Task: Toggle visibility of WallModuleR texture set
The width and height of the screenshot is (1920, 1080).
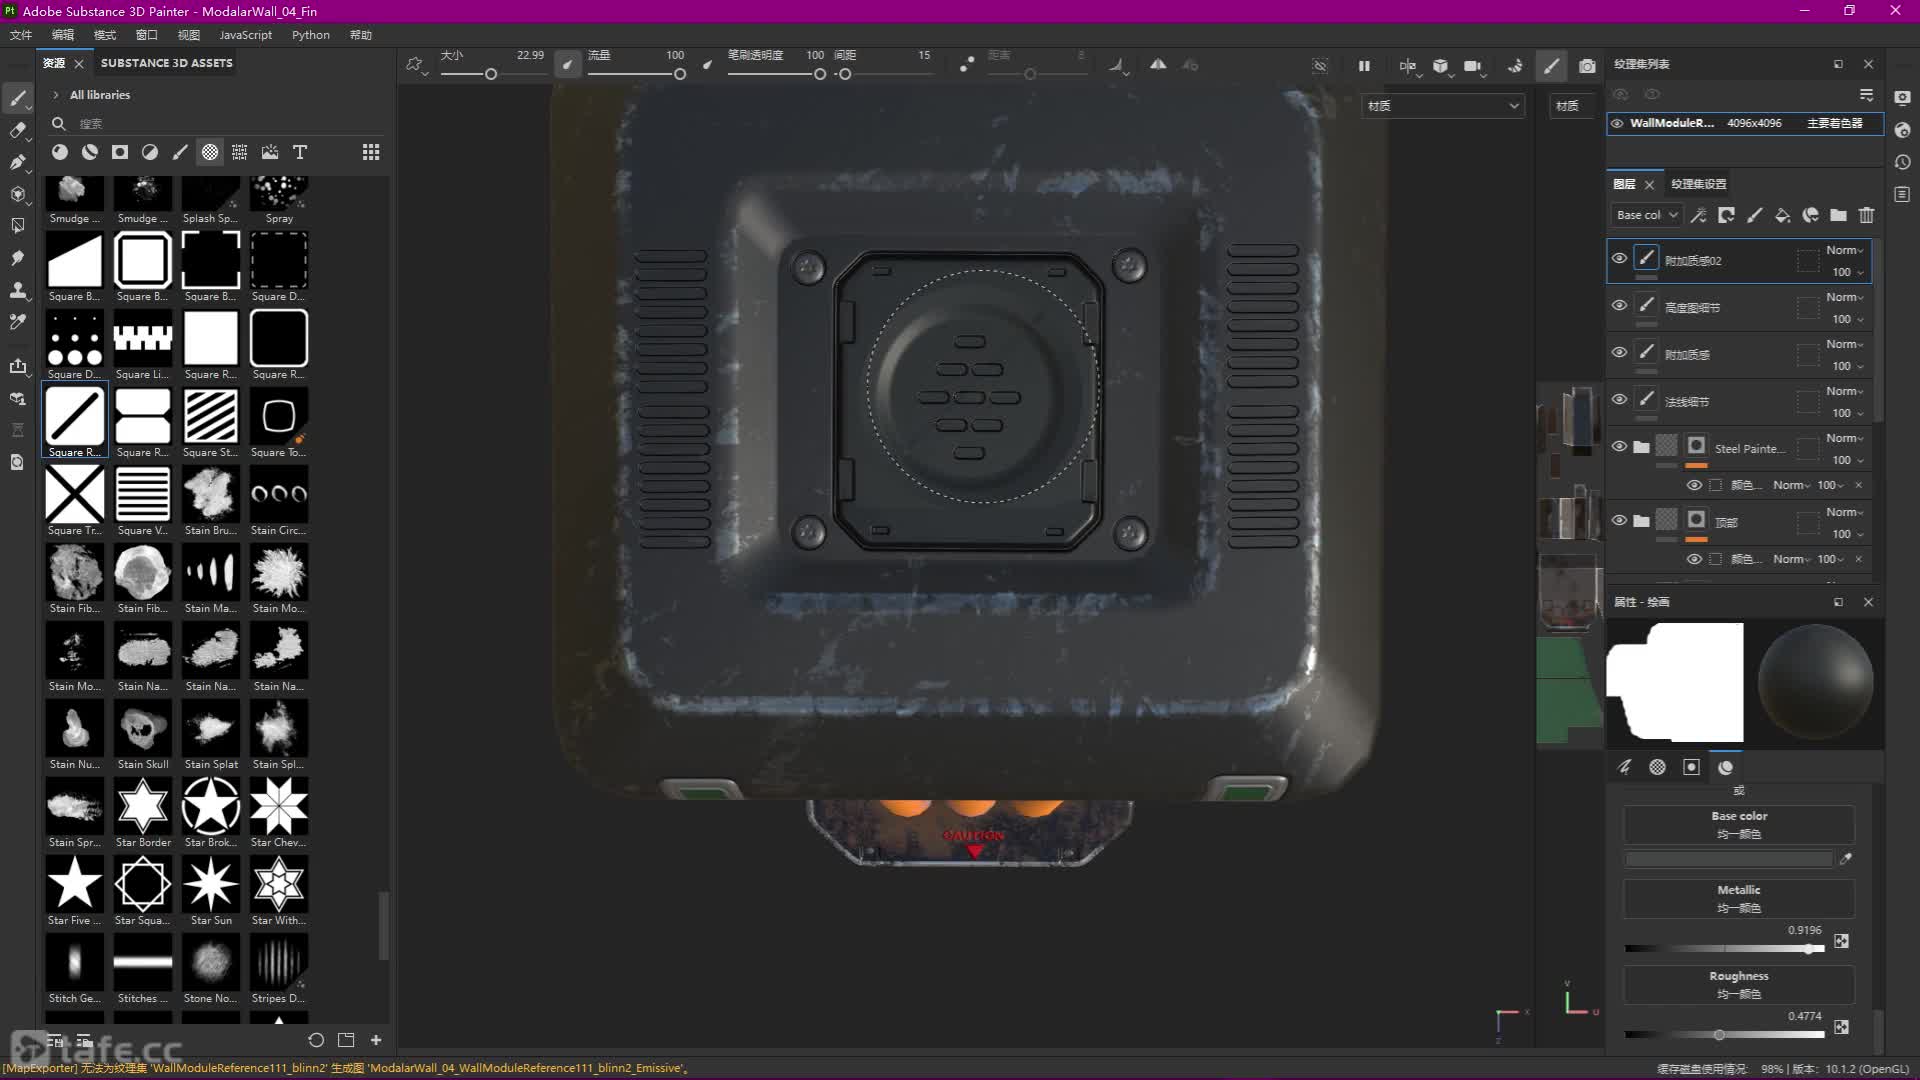Action: pyautogui.click(x=1617, y=123)
